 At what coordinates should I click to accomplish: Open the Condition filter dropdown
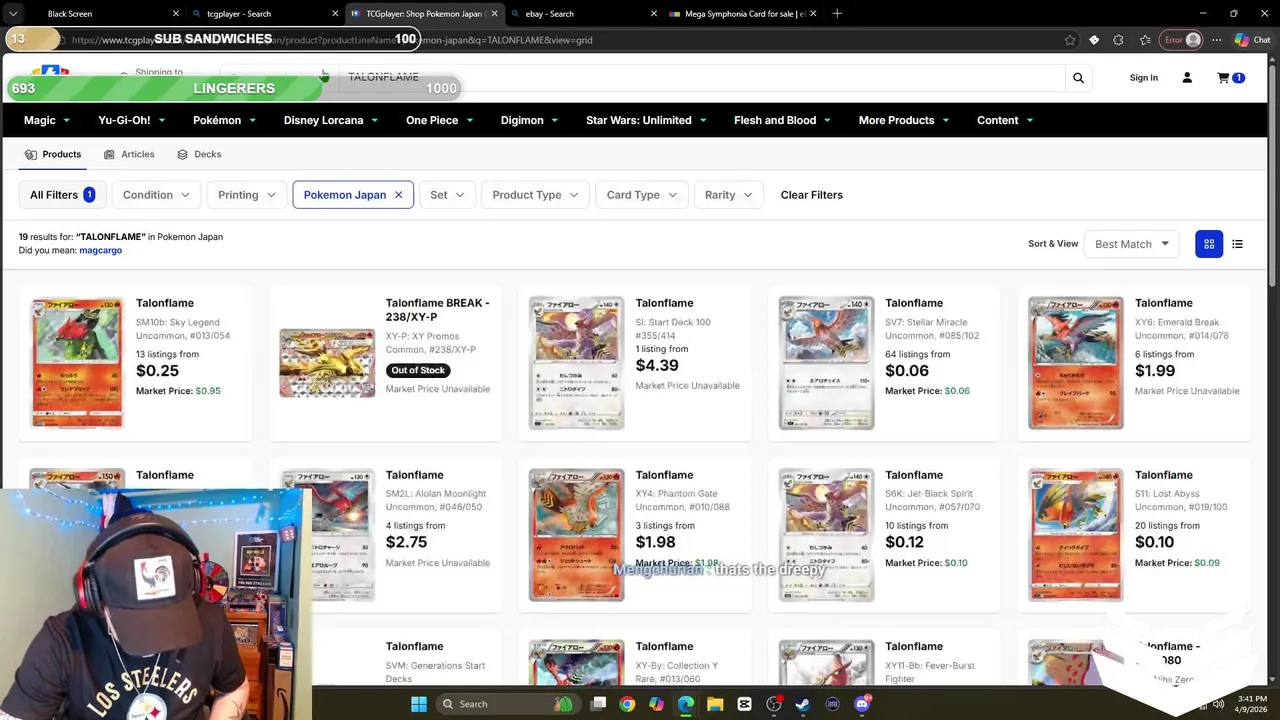(x=156, y=195)
